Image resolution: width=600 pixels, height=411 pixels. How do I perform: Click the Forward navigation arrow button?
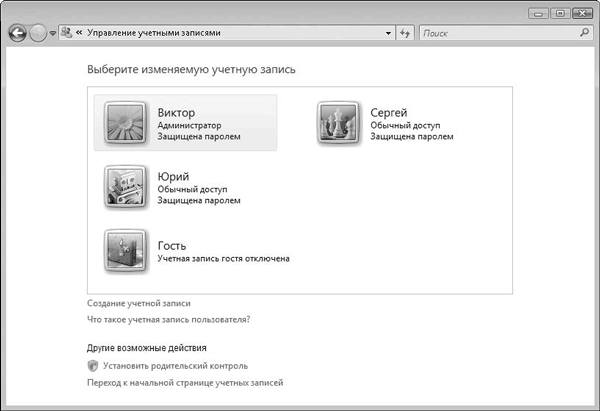click(x=39, y=33)
